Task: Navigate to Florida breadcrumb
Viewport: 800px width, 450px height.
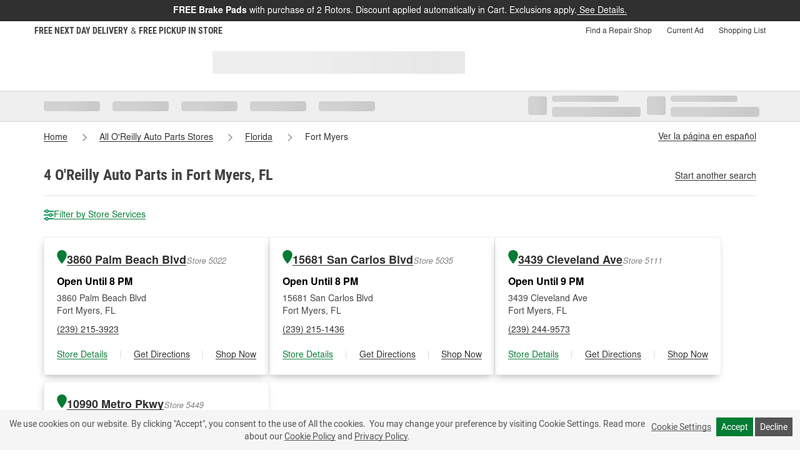Action: [x=258, y=137]
